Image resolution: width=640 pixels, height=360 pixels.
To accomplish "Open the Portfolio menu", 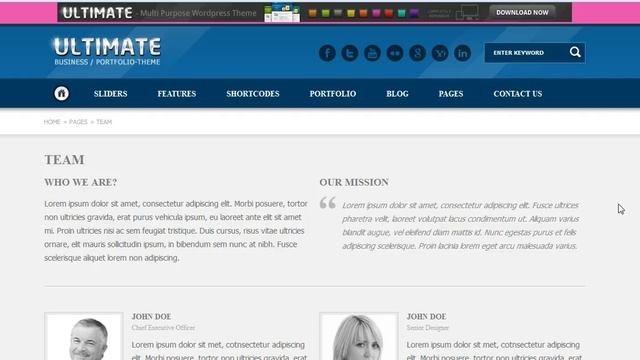I will (333, 94).
